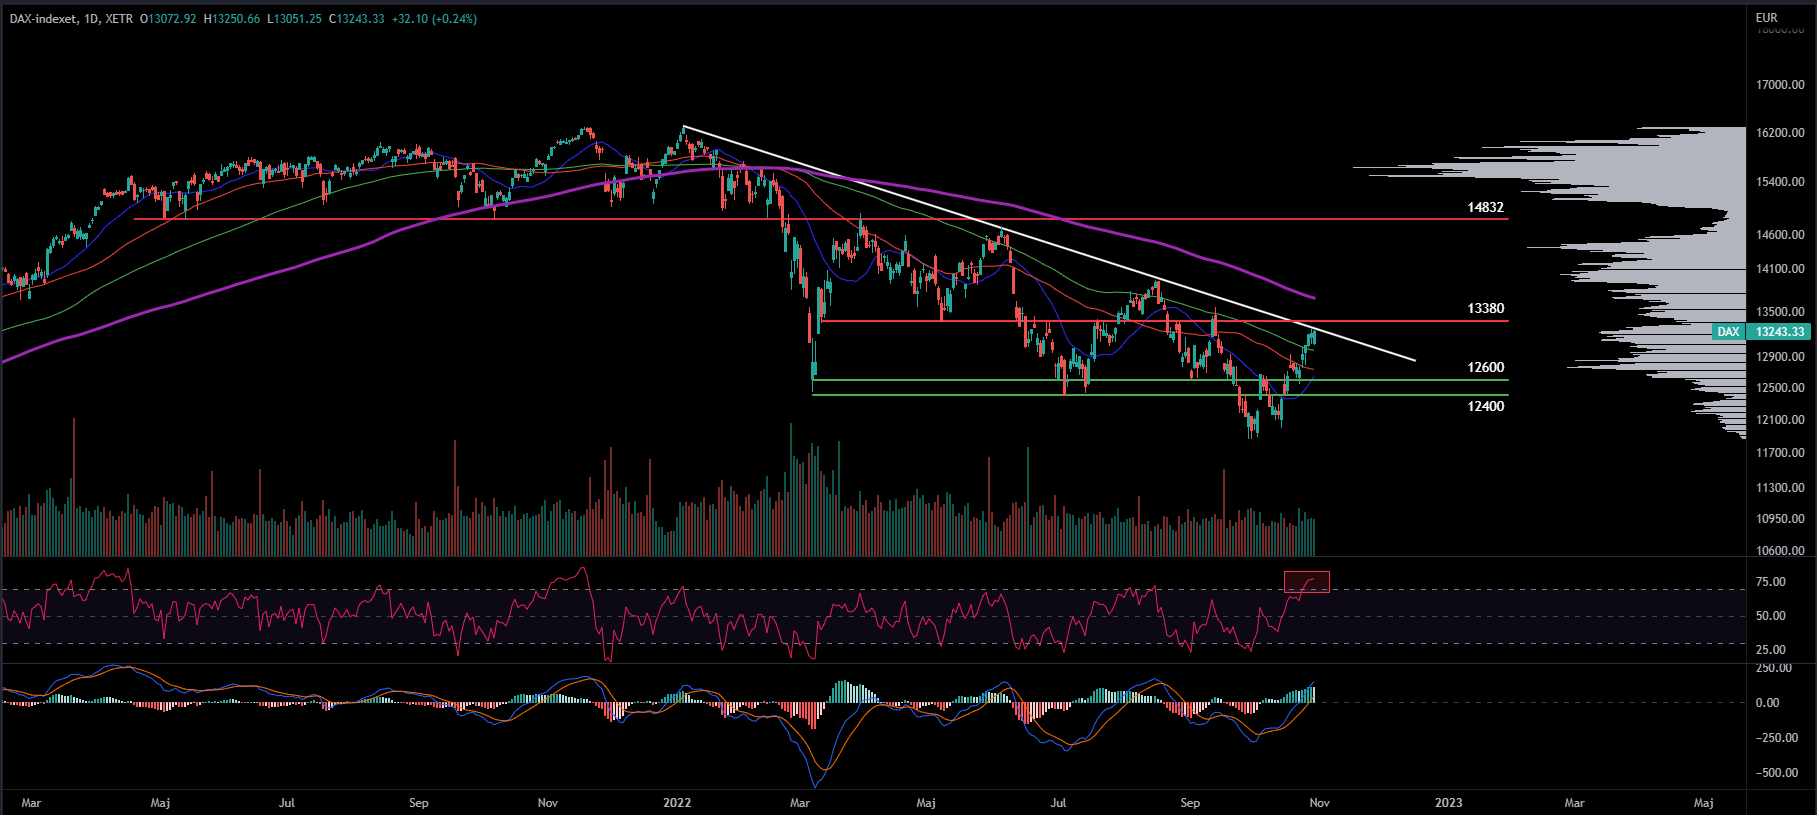Click the DAX-indexet symbol name in legend
The width and height of the screenshot is (1817, 815).
tap(41, 19)
